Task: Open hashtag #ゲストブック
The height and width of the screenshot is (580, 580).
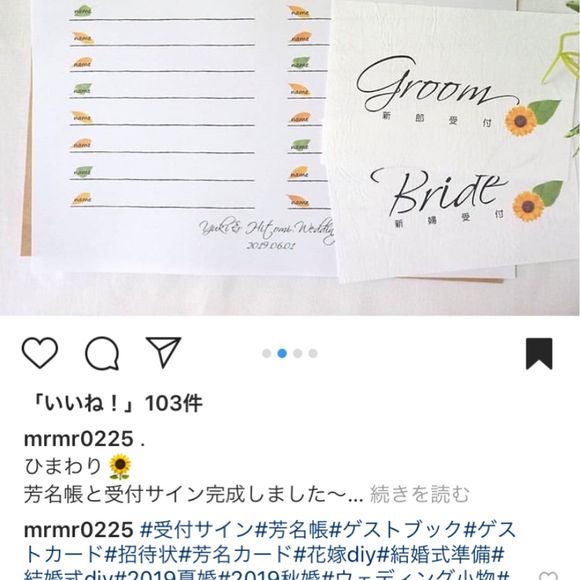Action: [x=396, y=530]
